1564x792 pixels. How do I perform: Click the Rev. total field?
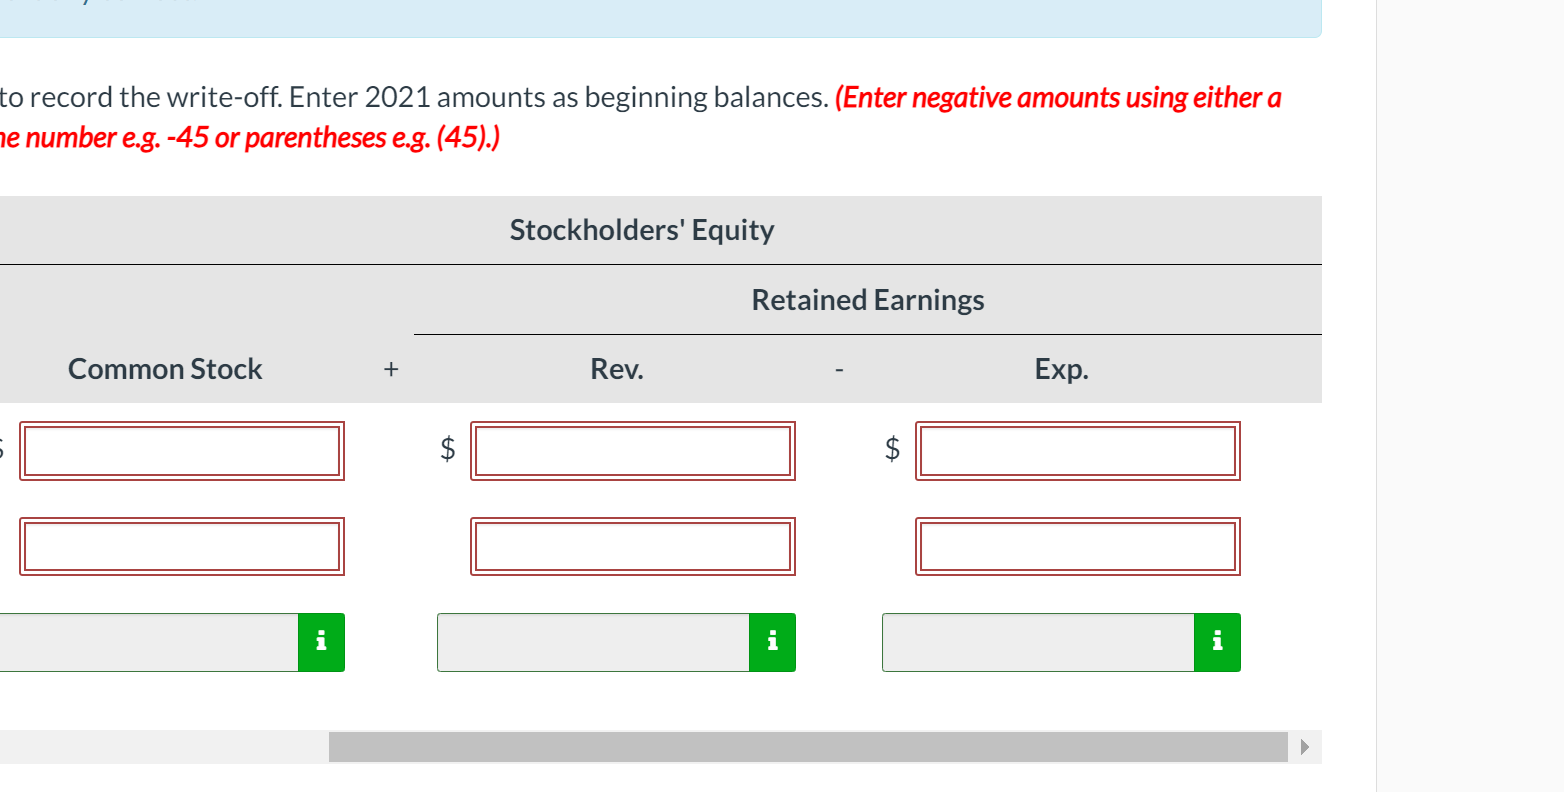point(593,642)
